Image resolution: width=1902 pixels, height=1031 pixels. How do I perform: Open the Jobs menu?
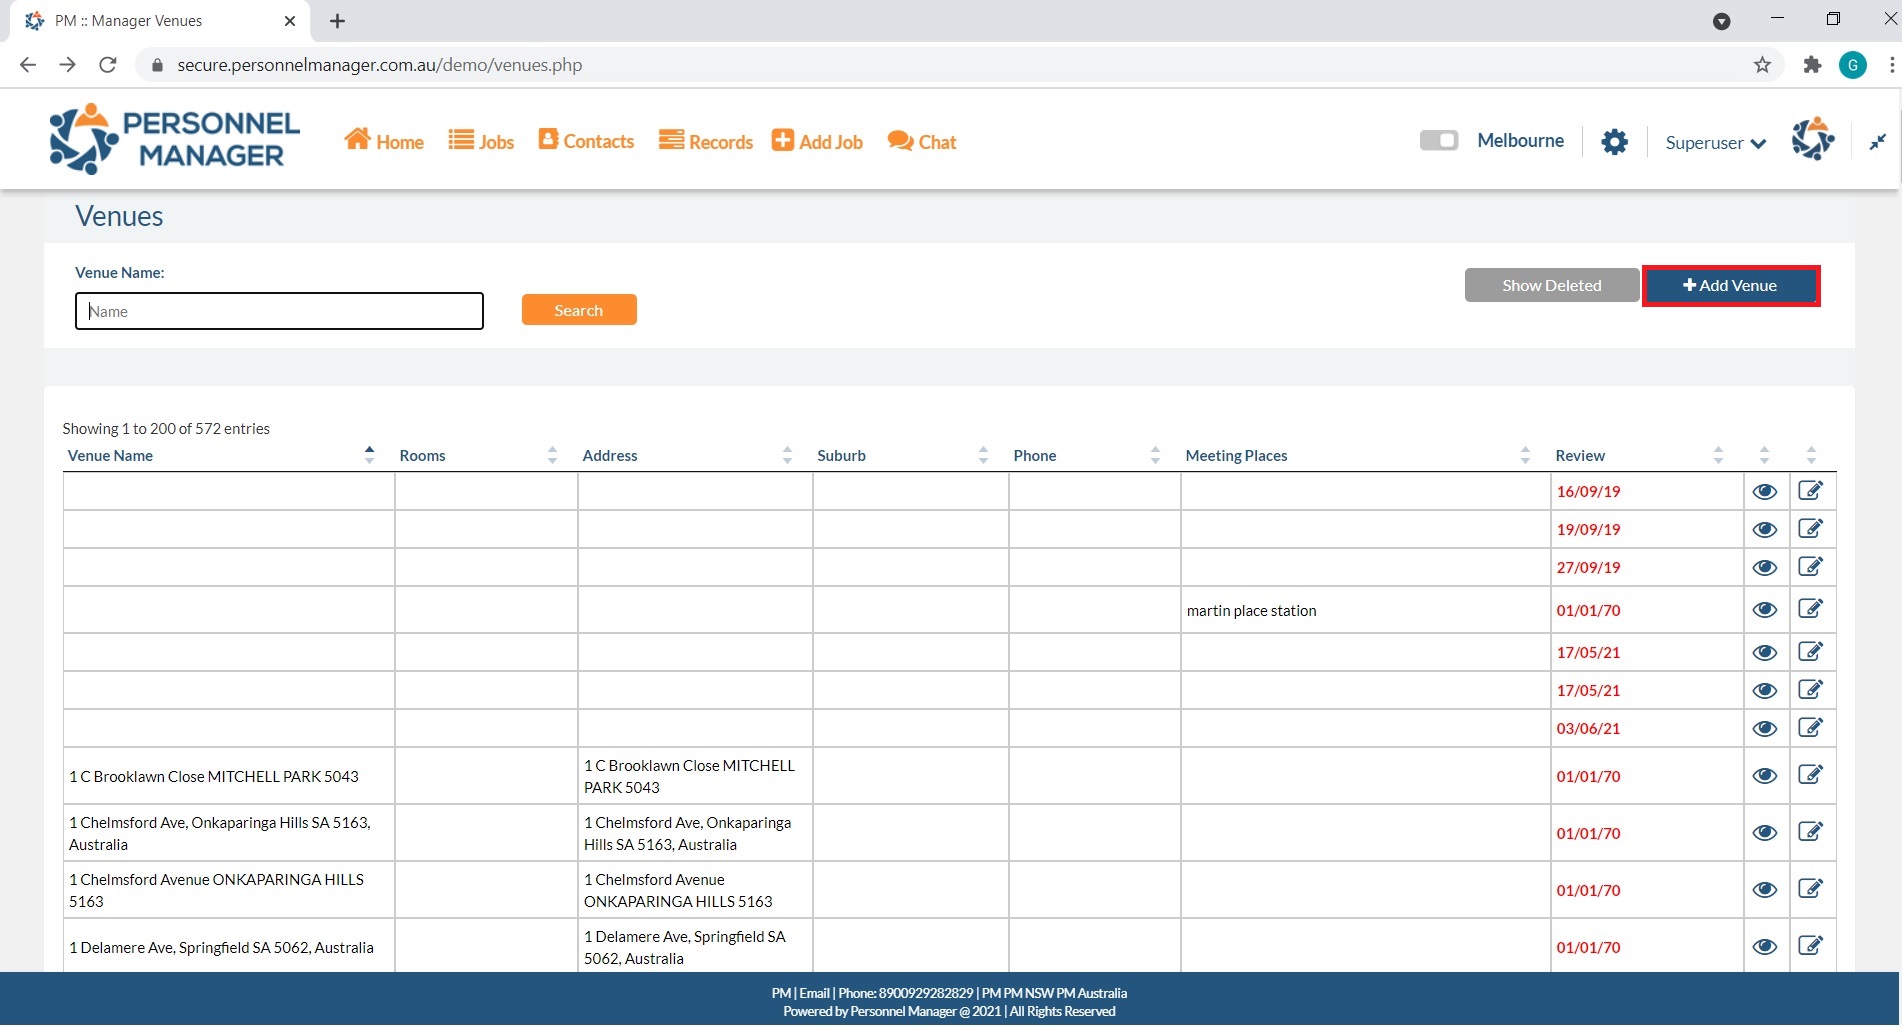coord(481,142)
